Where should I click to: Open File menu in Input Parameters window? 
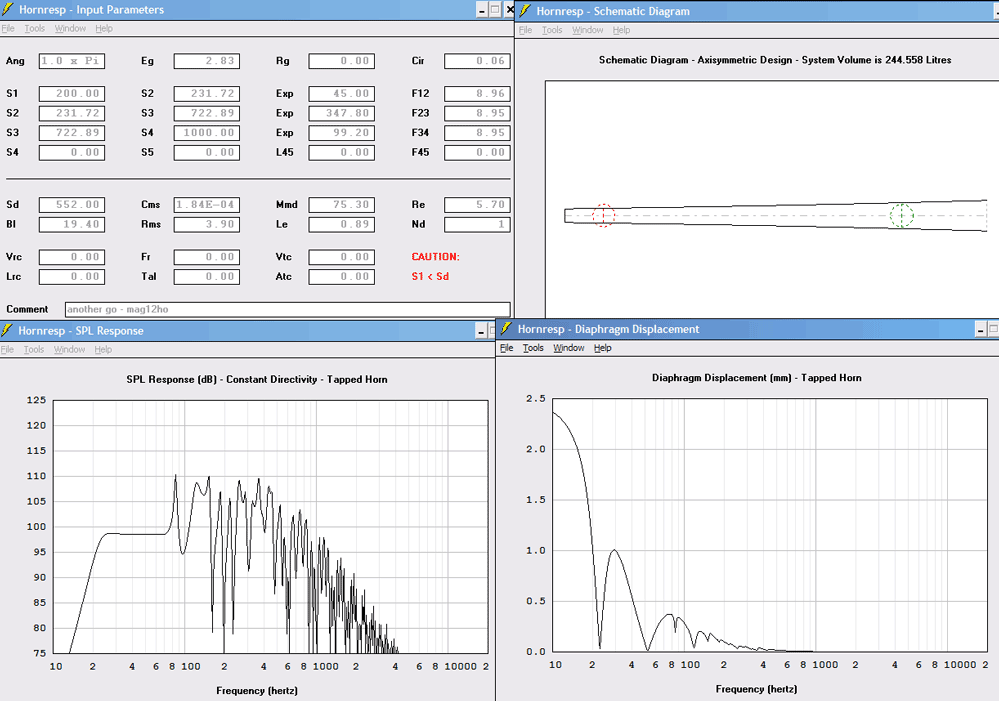(8, 29)
